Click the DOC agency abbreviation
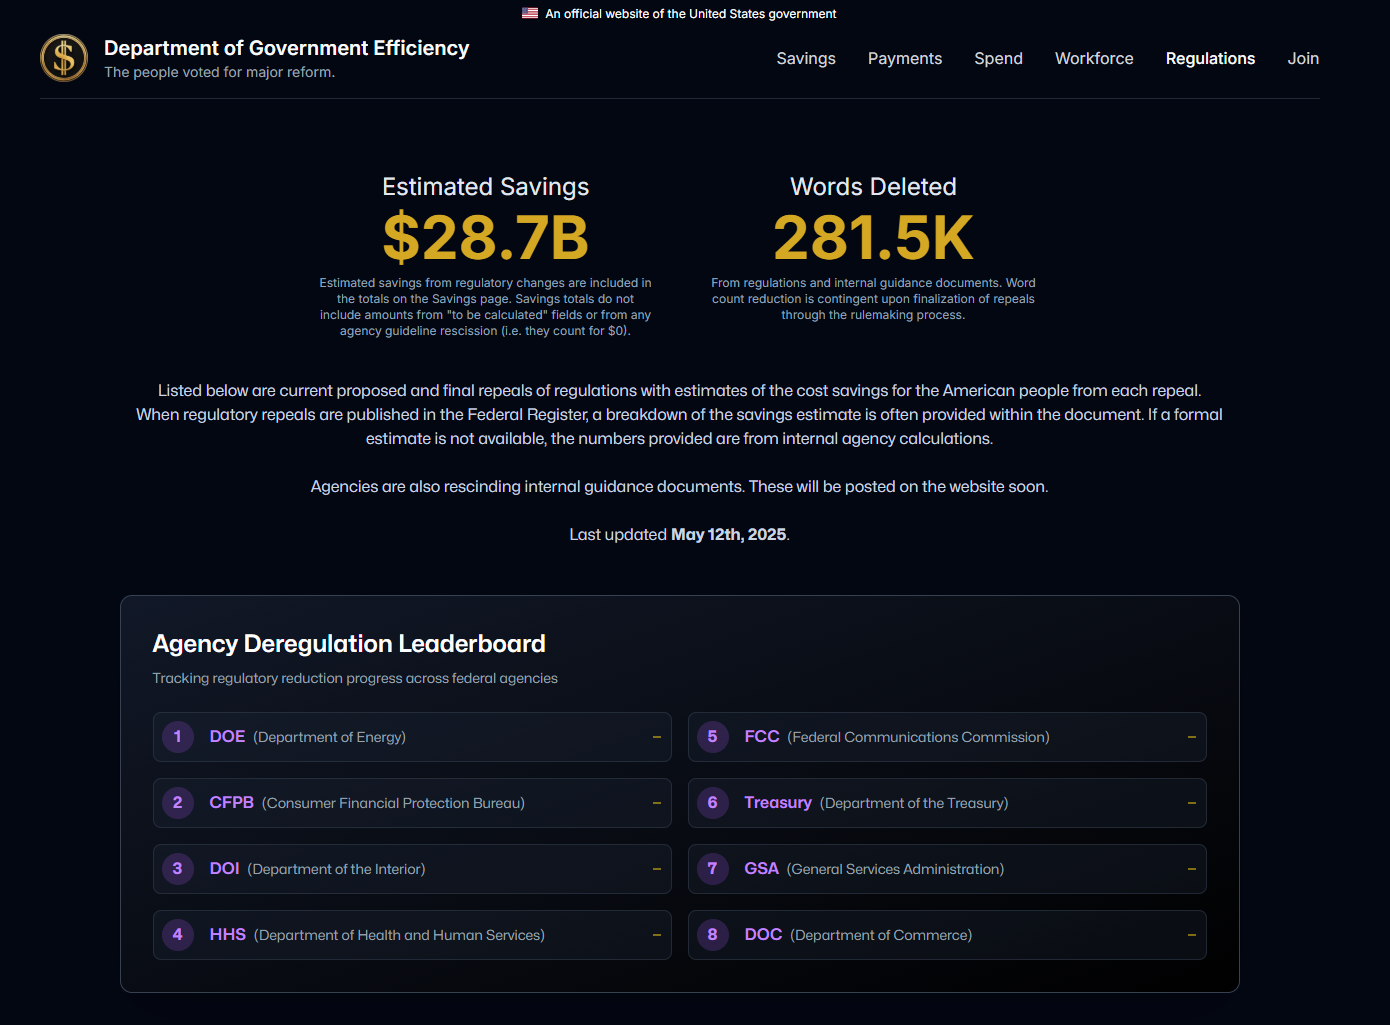This screenshot has width=1390, height=1025. pyautogui.click(x=763, y=935)
